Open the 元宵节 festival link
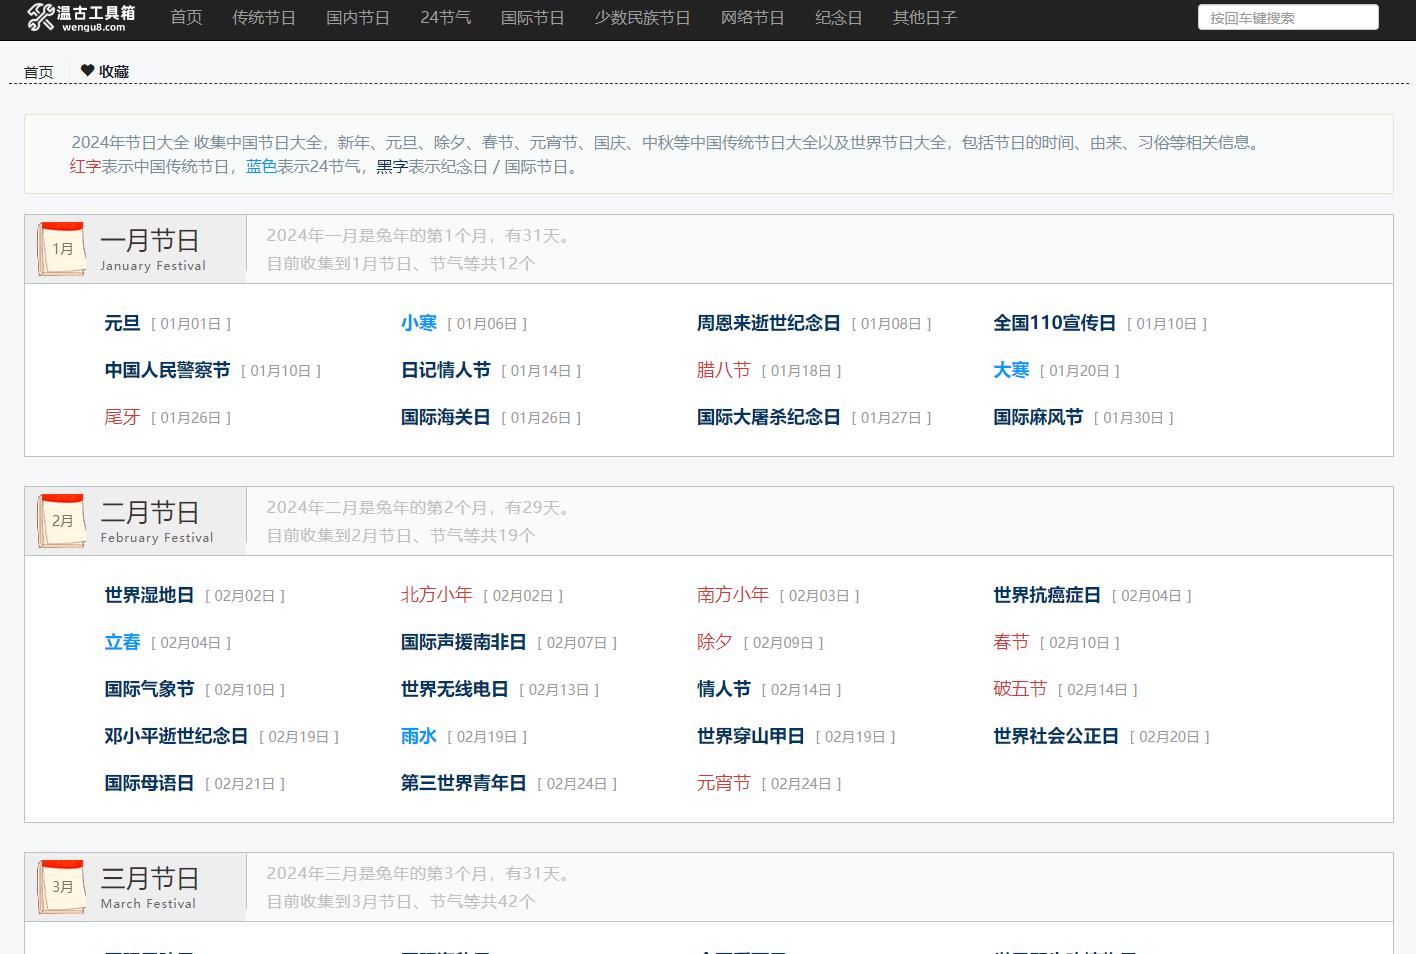 click(723, 783)
